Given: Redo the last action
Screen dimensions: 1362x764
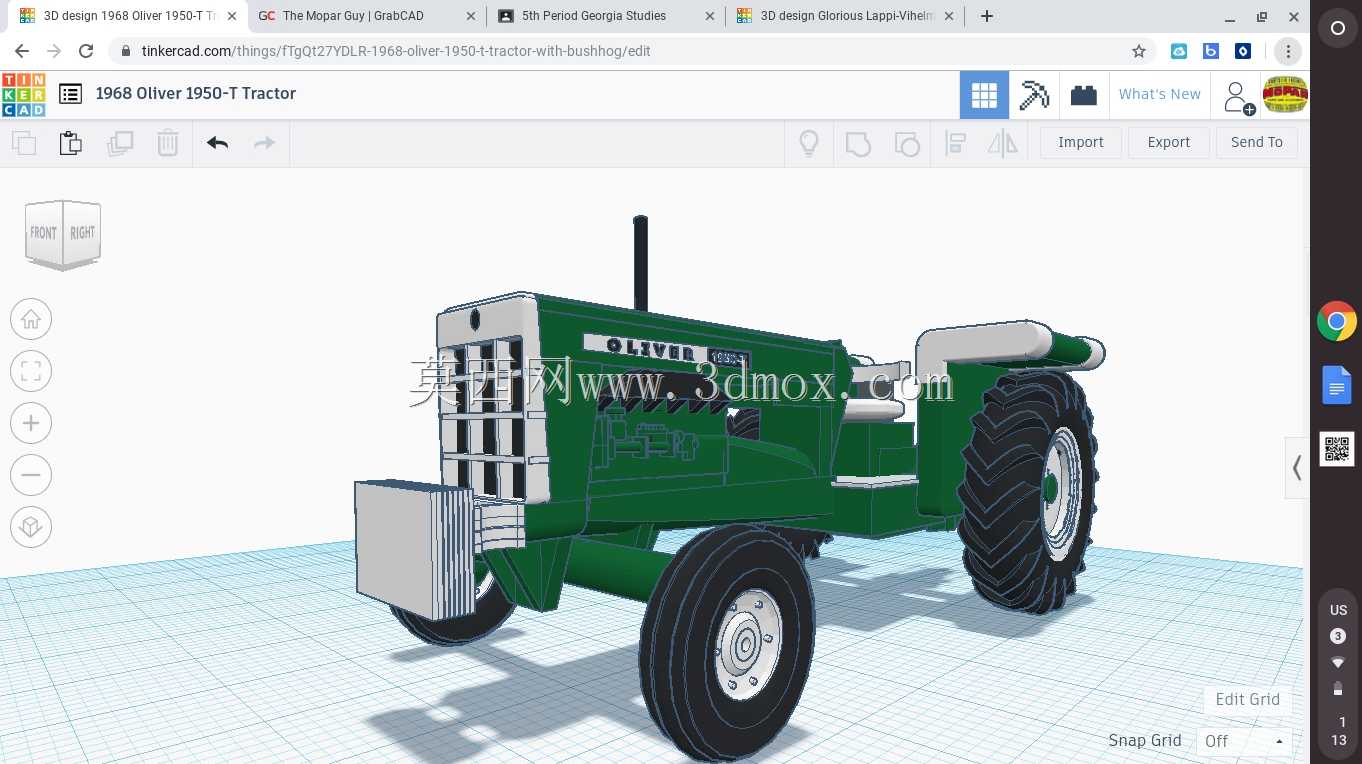Looking at the screenshot, I should [x=264, y=143].
